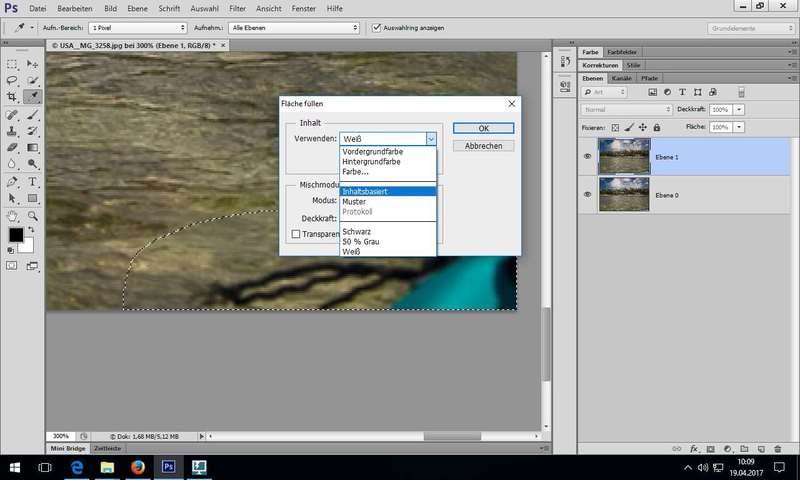Select the Lasso tool
The image size is (800, 480).
(12, 80)
